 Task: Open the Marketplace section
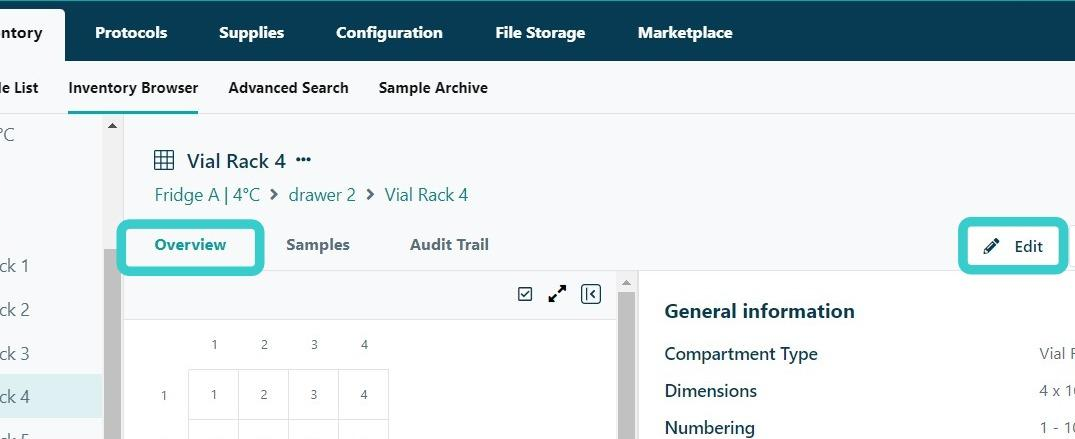685,32
